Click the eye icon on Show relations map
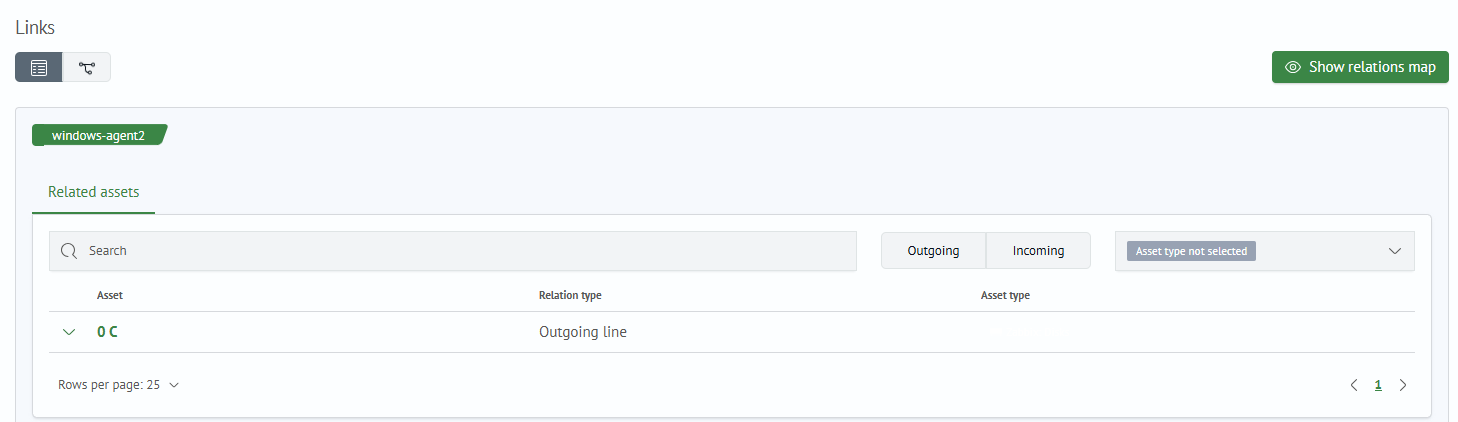This screenshot has height=422, width=1458. click(x=1293, y=67)
